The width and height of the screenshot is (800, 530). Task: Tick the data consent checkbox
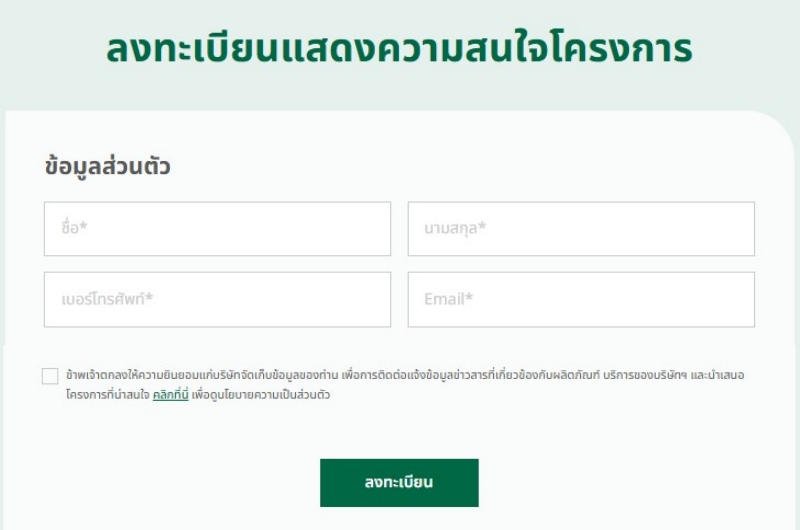[x=50, y=376]
